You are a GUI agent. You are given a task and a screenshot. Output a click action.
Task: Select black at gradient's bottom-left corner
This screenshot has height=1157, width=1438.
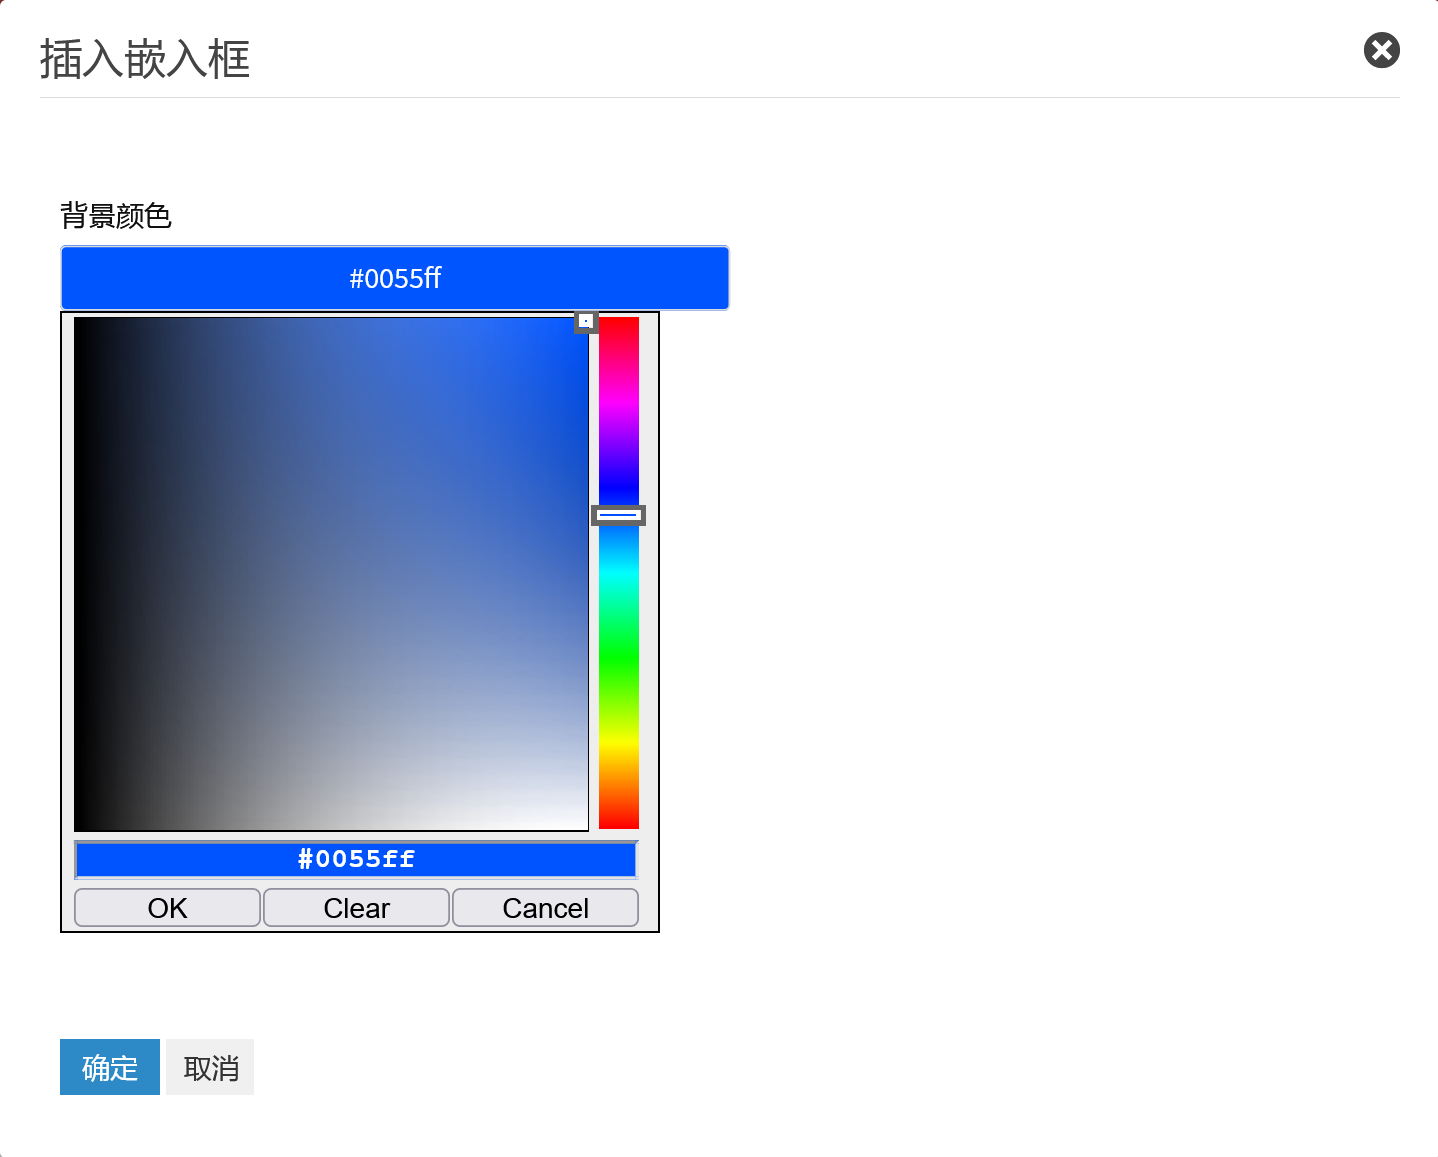(x=78, y=826)
